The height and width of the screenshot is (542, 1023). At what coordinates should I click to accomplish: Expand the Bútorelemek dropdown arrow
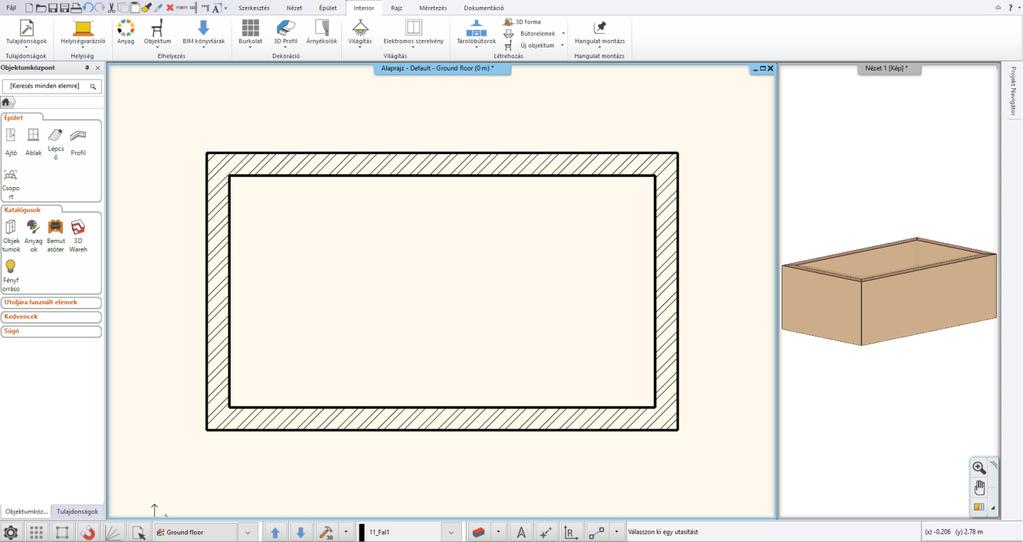point(563,33)
